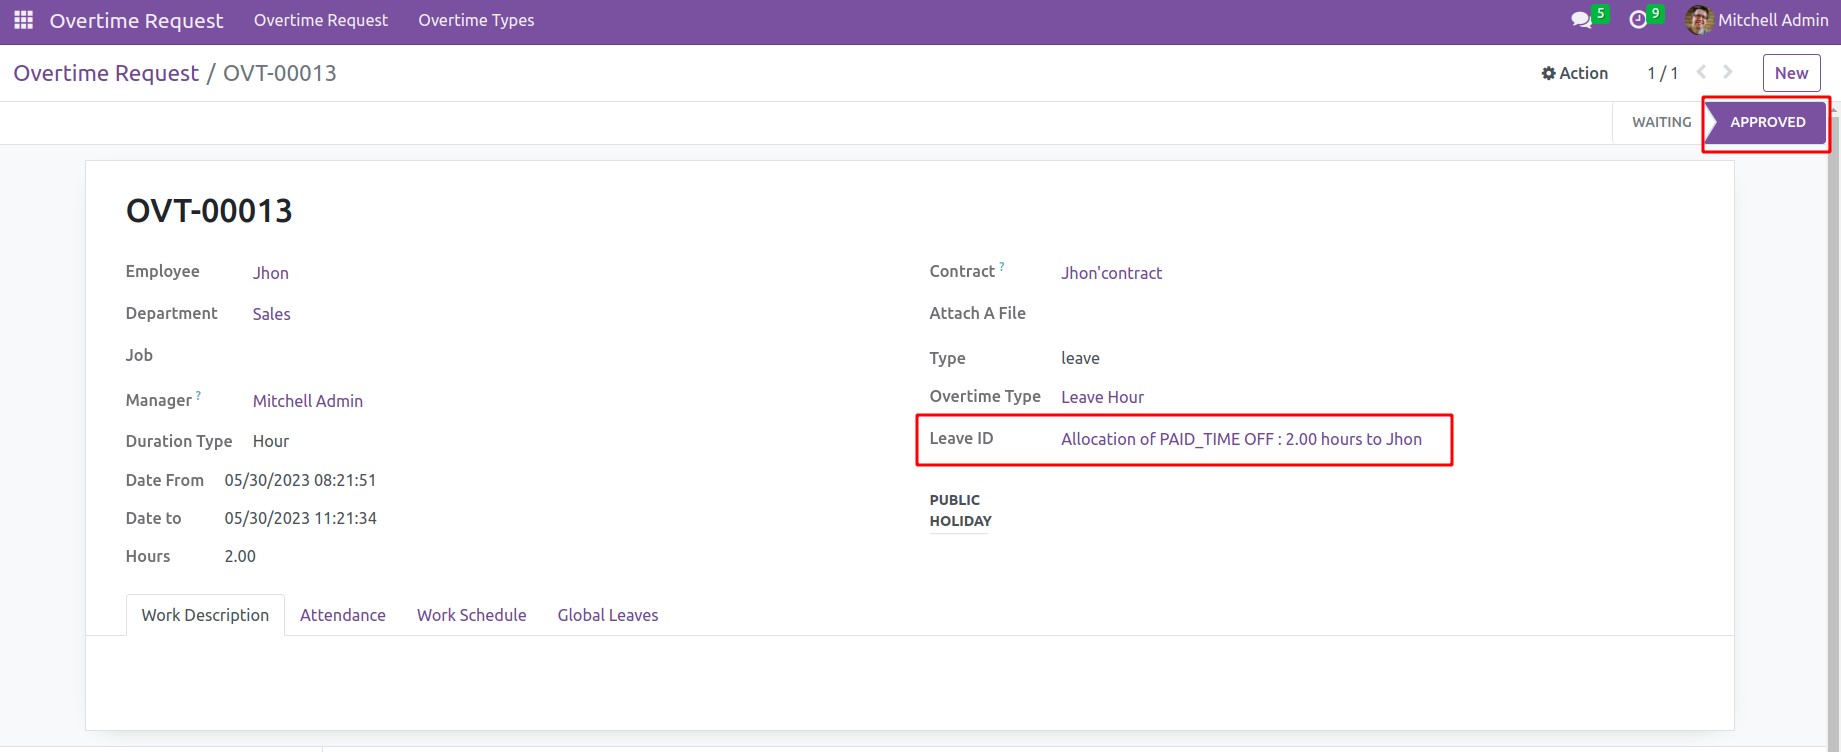The width and height of the screenshot is (1841, 752).
Task: Go to previous record arrow
Action: click(1701, 72)
